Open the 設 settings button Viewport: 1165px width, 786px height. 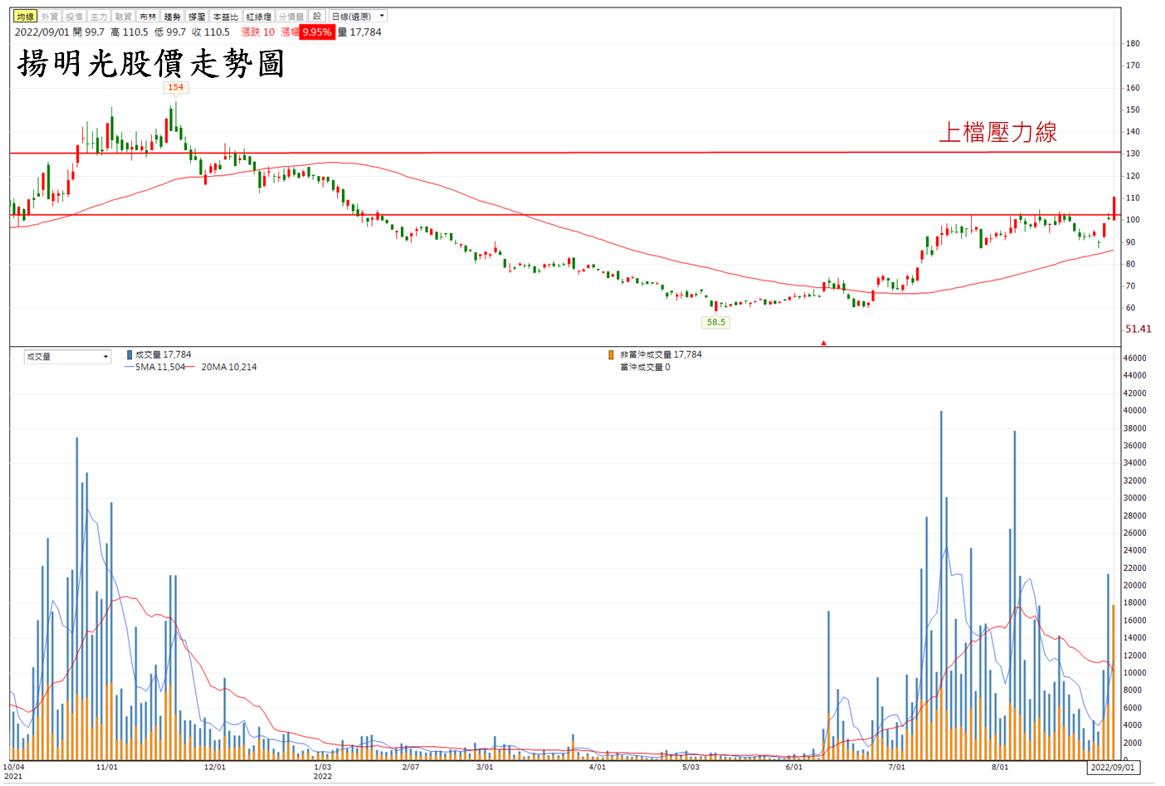pos(316,16)
